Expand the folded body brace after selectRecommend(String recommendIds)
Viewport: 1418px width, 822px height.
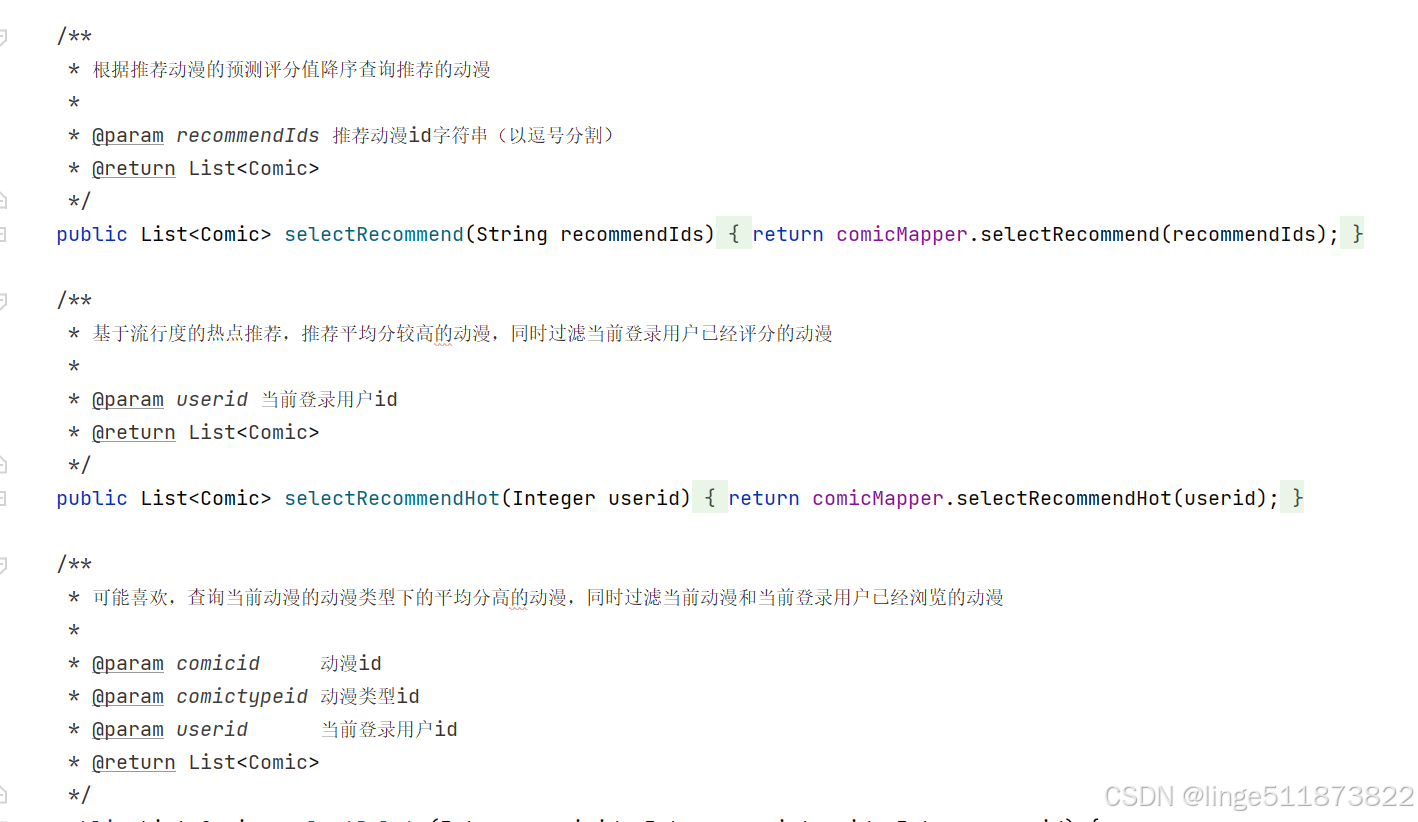[734, 234]
